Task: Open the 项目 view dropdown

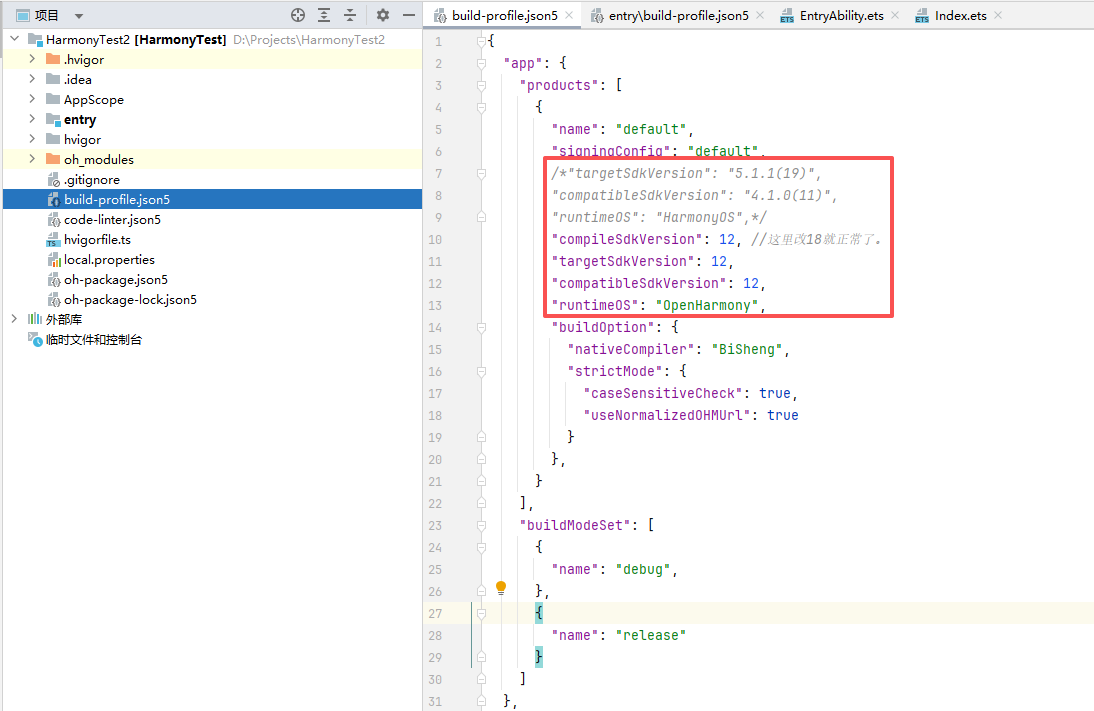Action: click(79, 16)
